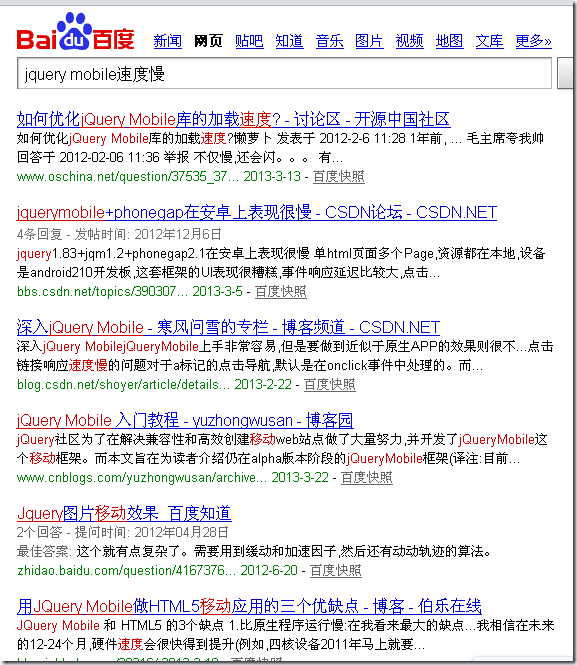Click the Baidu logo

click(75, 32)
